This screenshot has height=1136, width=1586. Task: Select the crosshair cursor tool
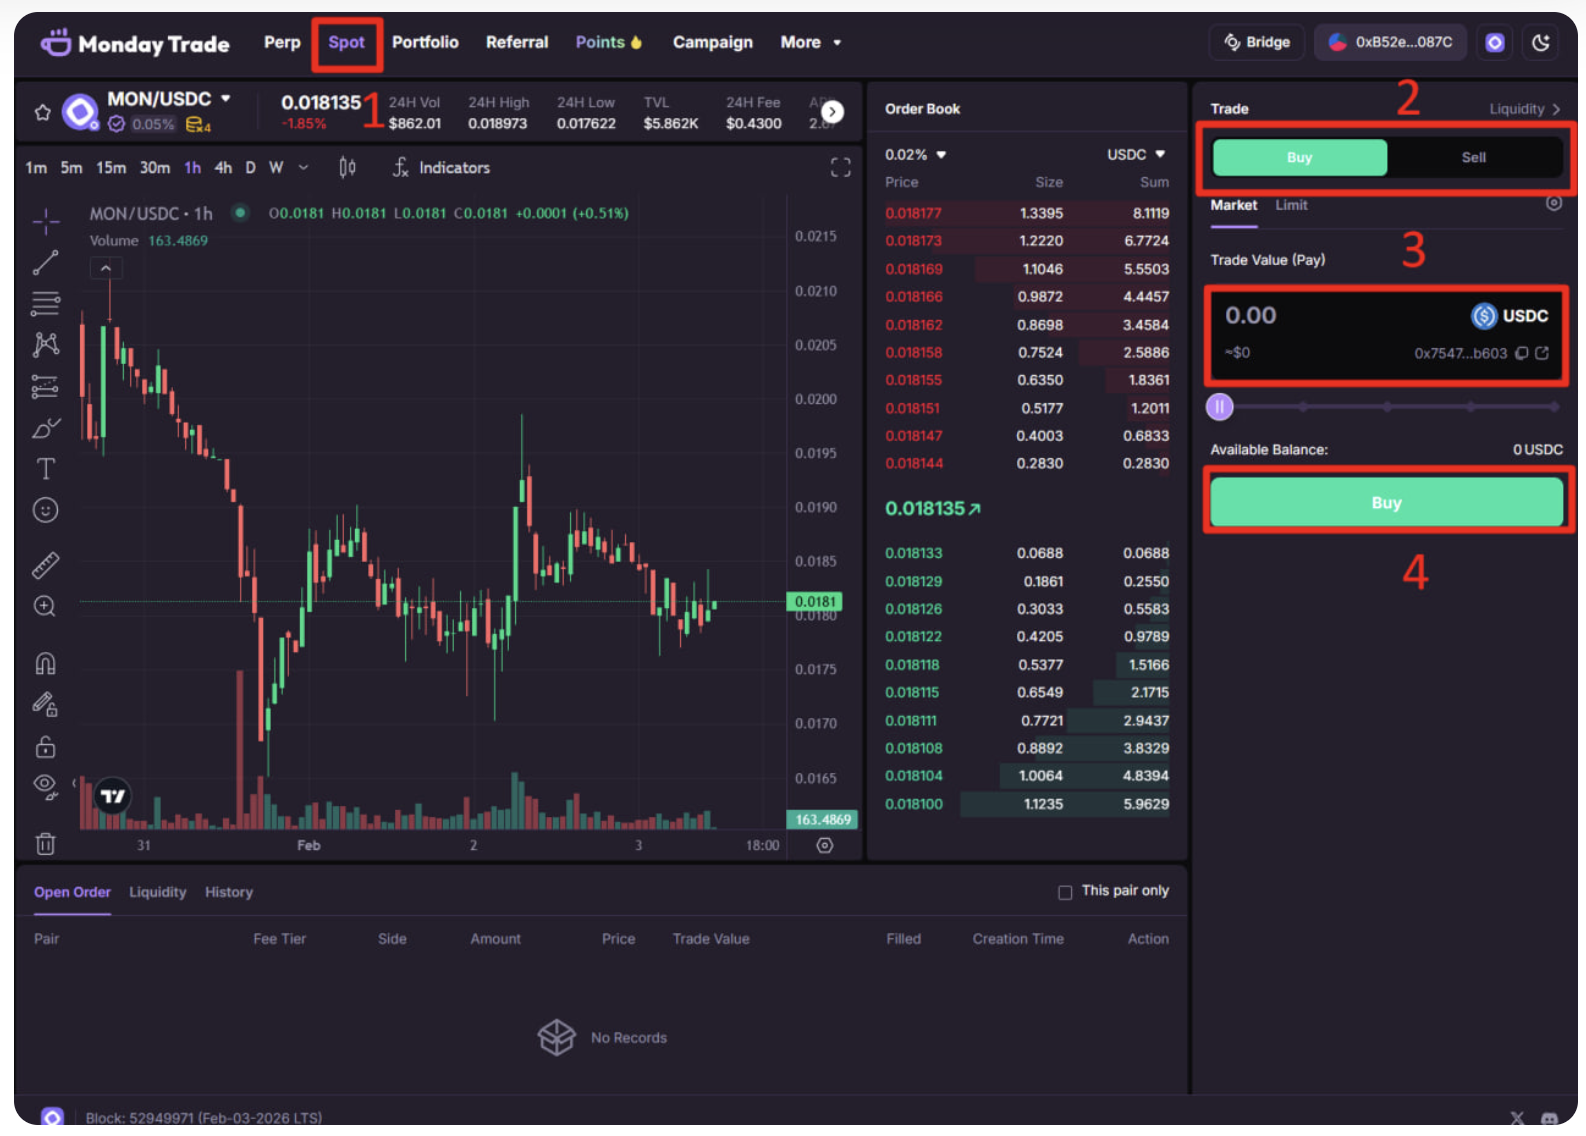coord(46,221)
